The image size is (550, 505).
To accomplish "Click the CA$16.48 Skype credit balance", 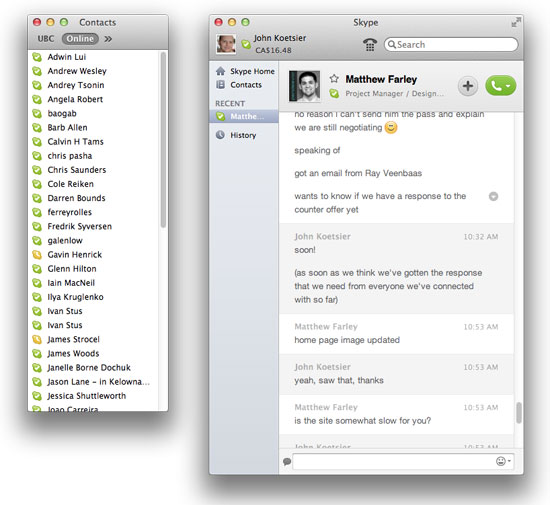I will (273, 50).
